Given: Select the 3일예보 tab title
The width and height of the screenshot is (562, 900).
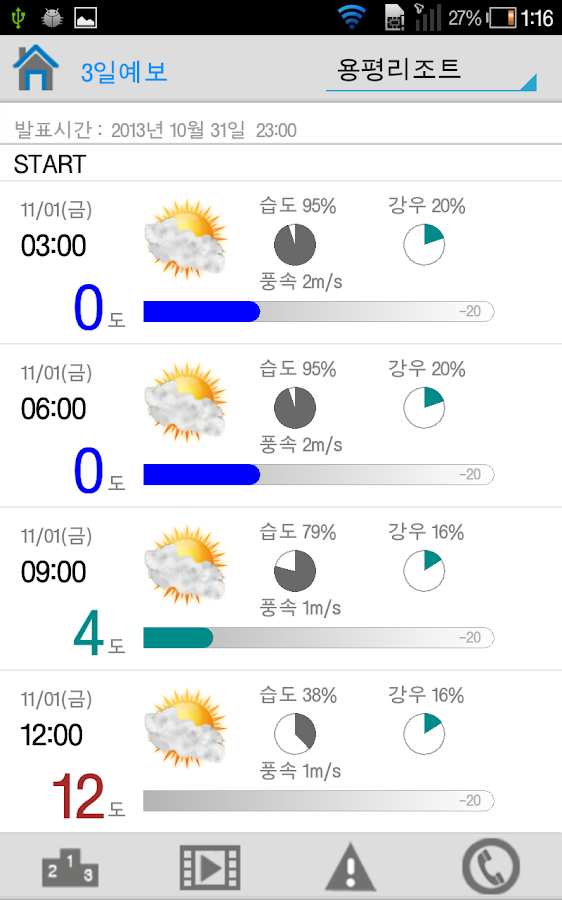Looking at the screenshot, I should coord(124,72).
